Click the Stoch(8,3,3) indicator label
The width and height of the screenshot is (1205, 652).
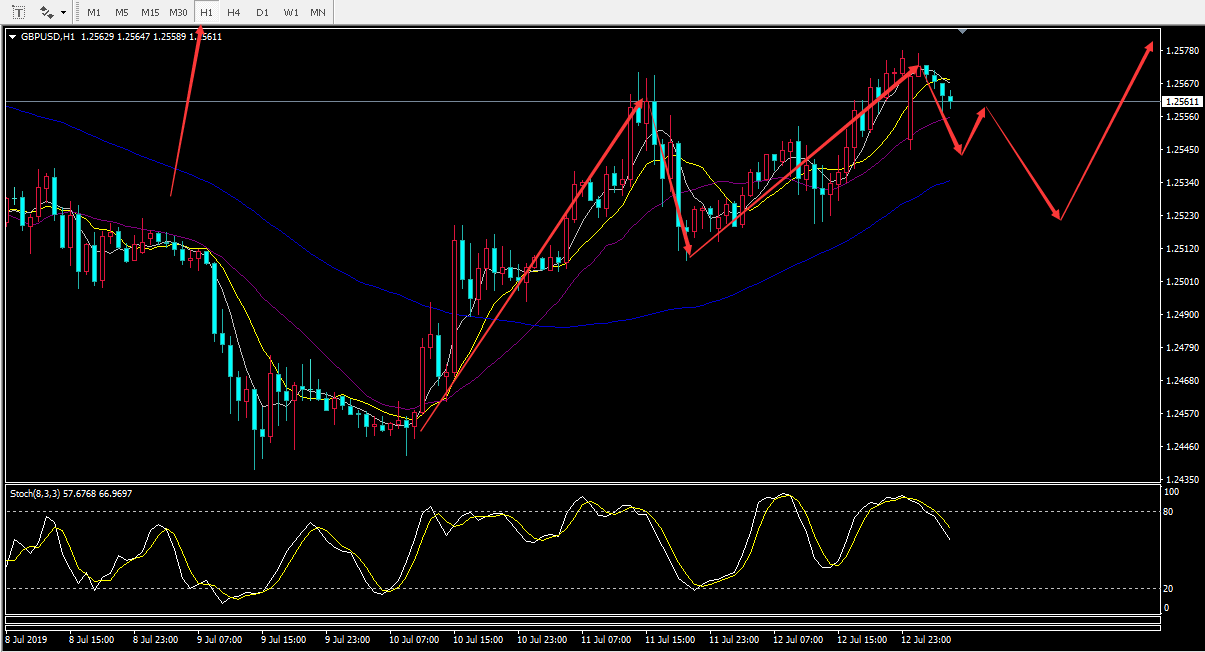(x=70, y=493)
